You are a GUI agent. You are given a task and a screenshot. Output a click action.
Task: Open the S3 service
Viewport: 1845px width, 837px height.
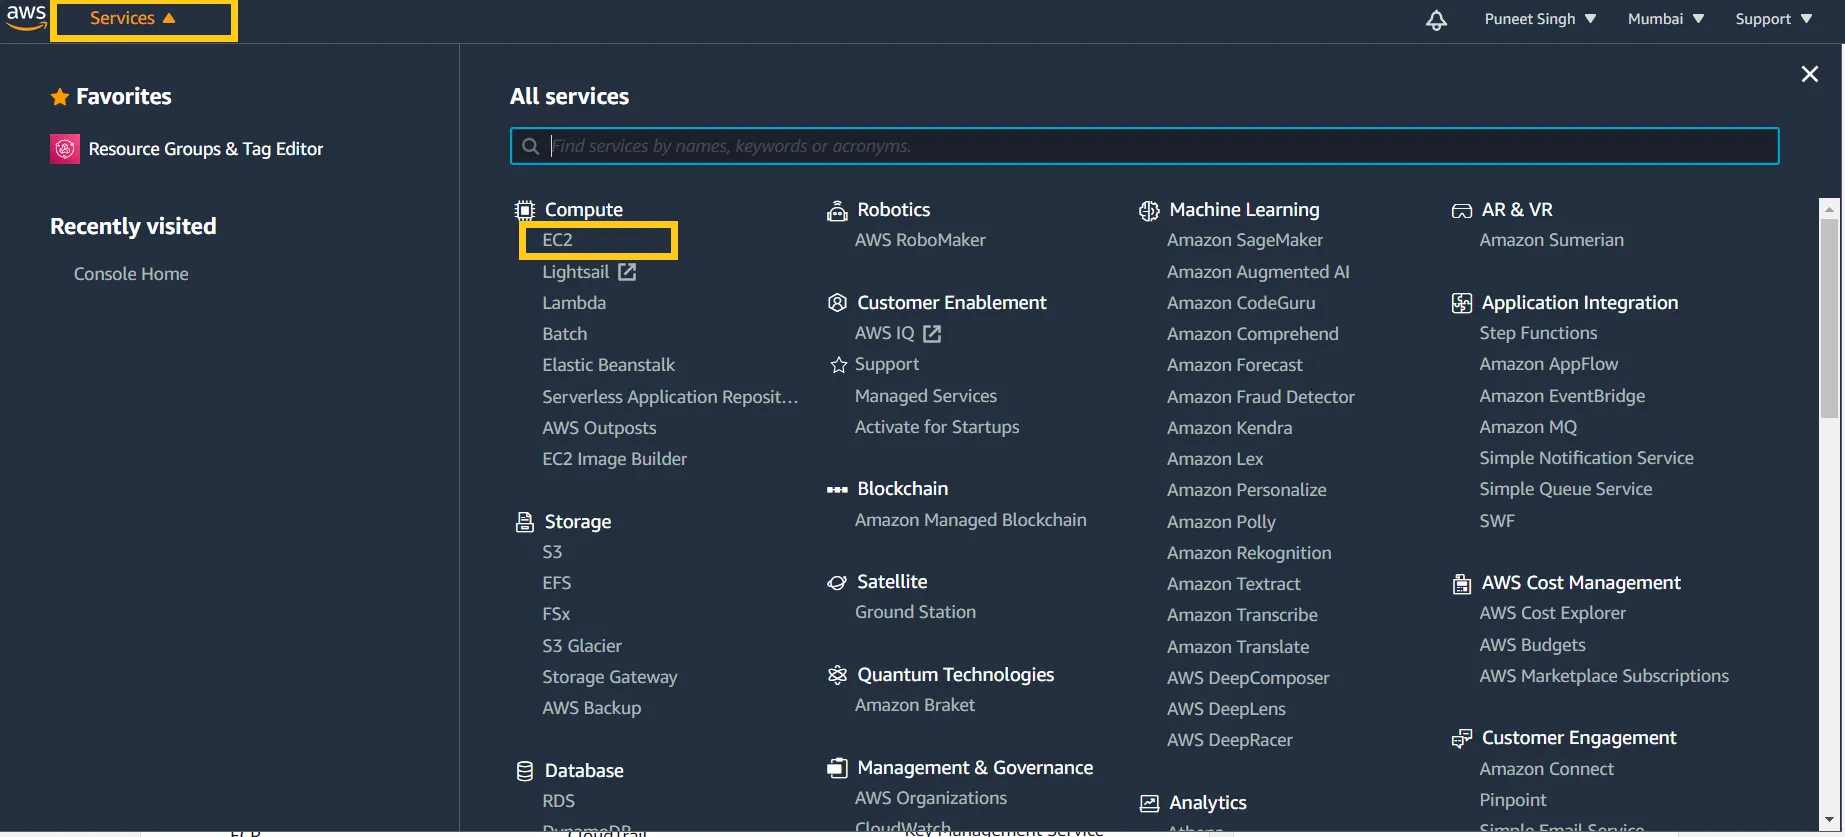(552, 552)
